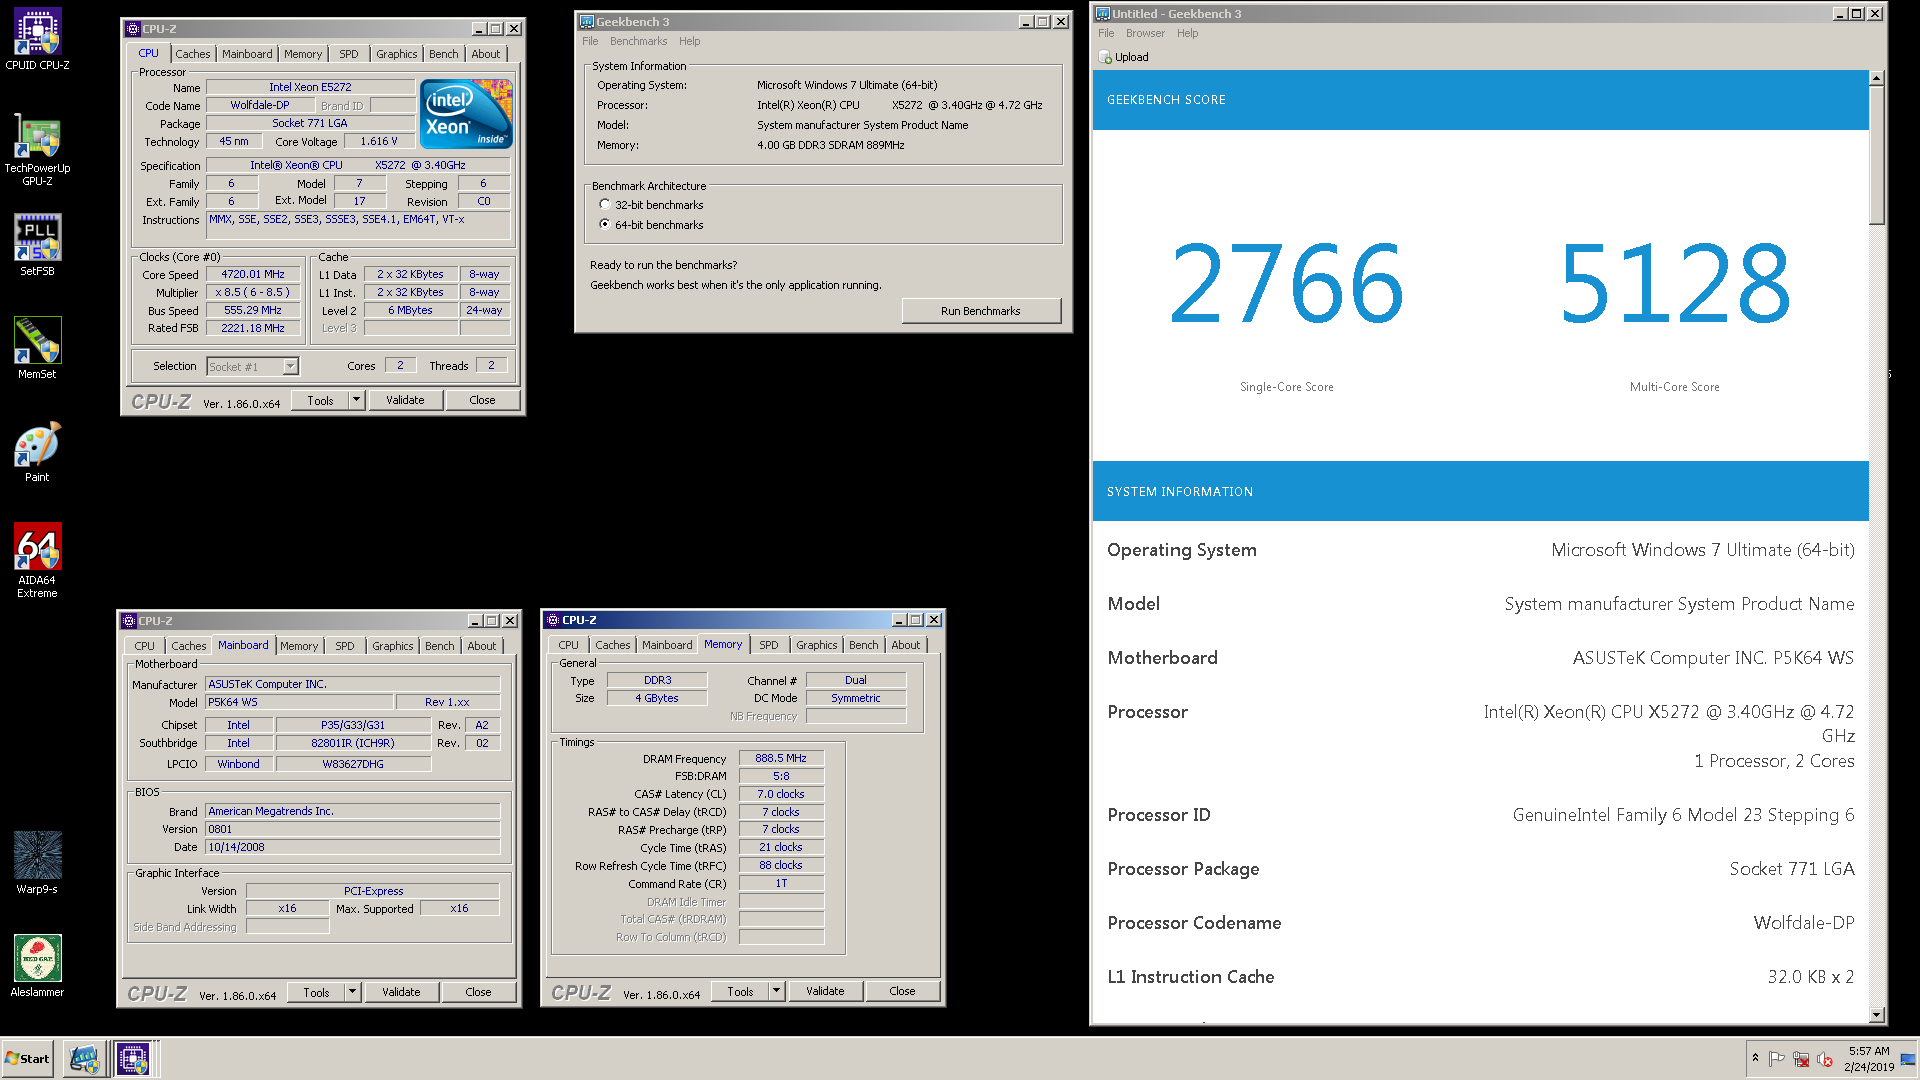Click Name field Intel Xeon E5272
Screen dimensions: 1920x1080
pyautogui.click(x=310, y=87)
